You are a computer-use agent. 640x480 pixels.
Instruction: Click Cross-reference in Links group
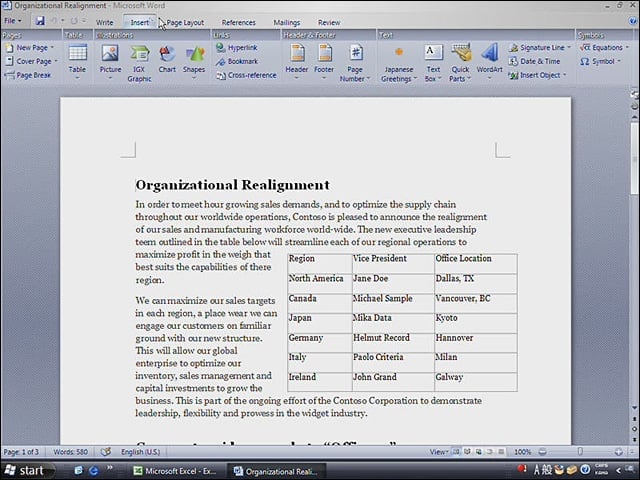pyautogui.click(x=247, y=76)
